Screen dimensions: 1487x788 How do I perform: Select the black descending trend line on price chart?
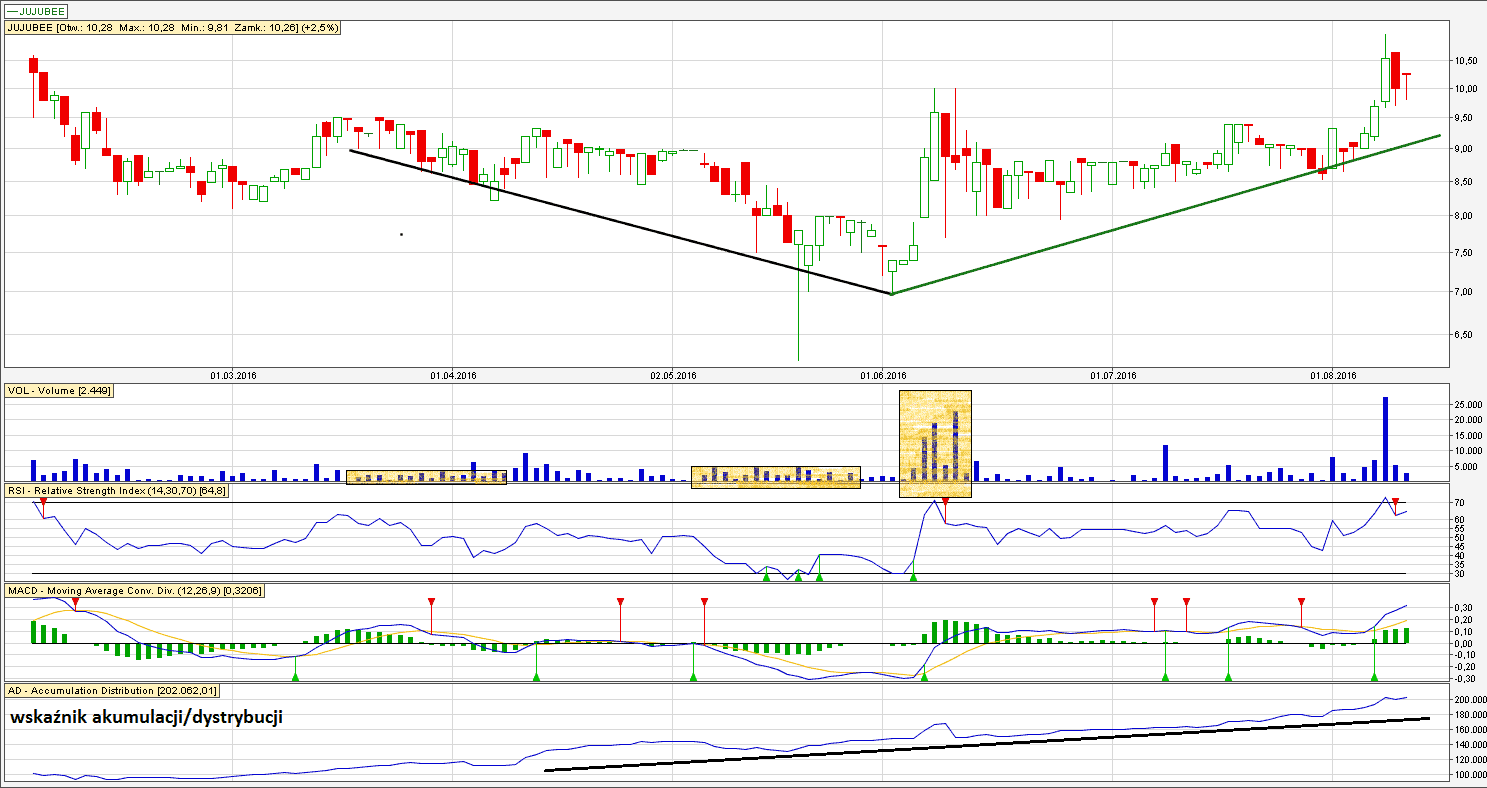point(620,221)
